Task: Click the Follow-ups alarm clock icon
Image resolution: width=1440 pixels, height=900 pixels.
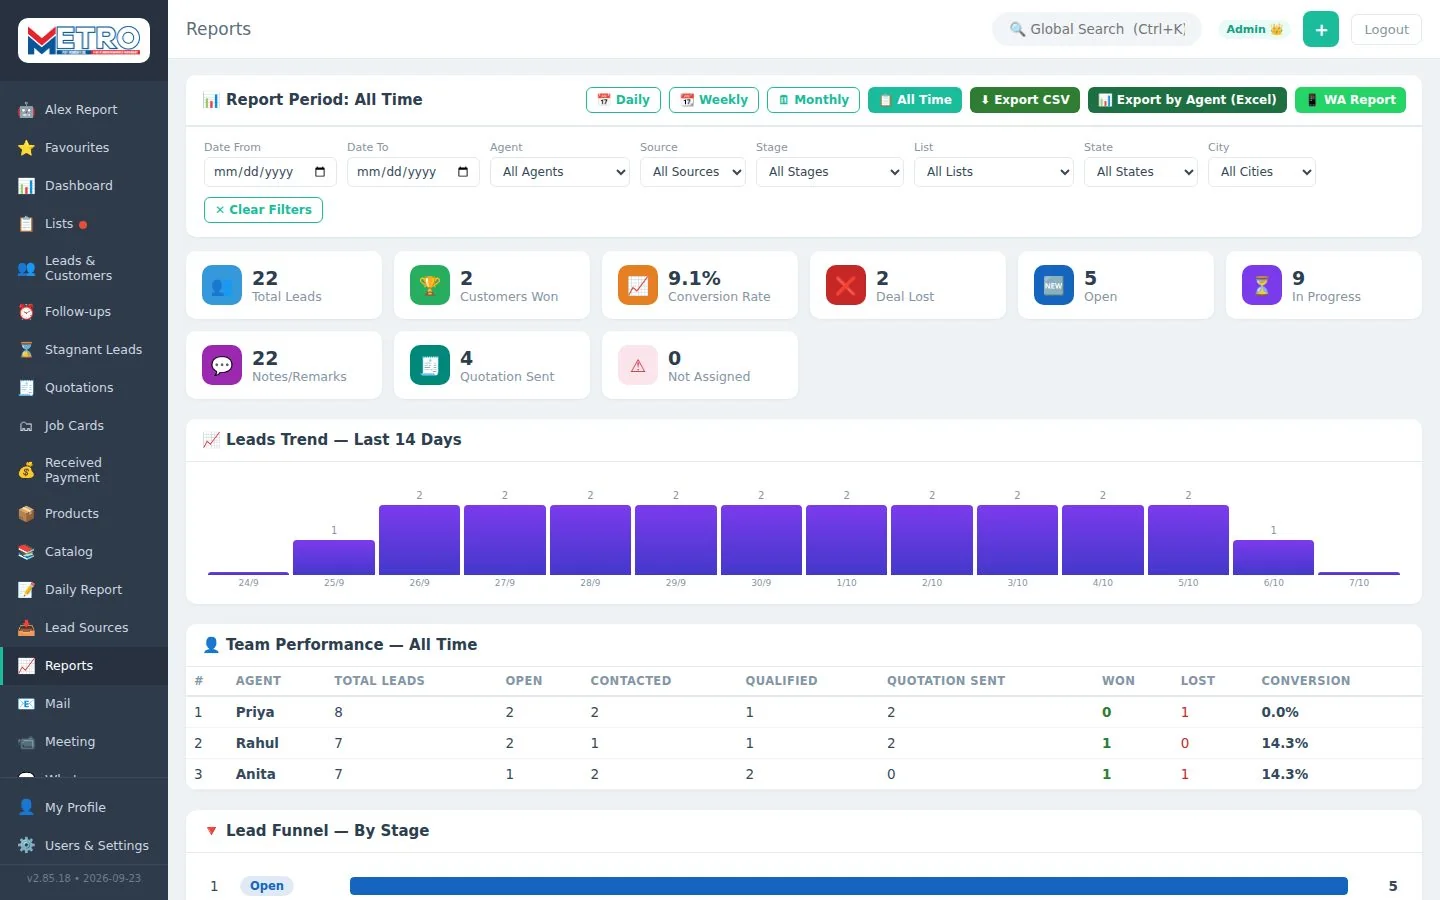Action: pyautogui.click(x=26, y=312)
